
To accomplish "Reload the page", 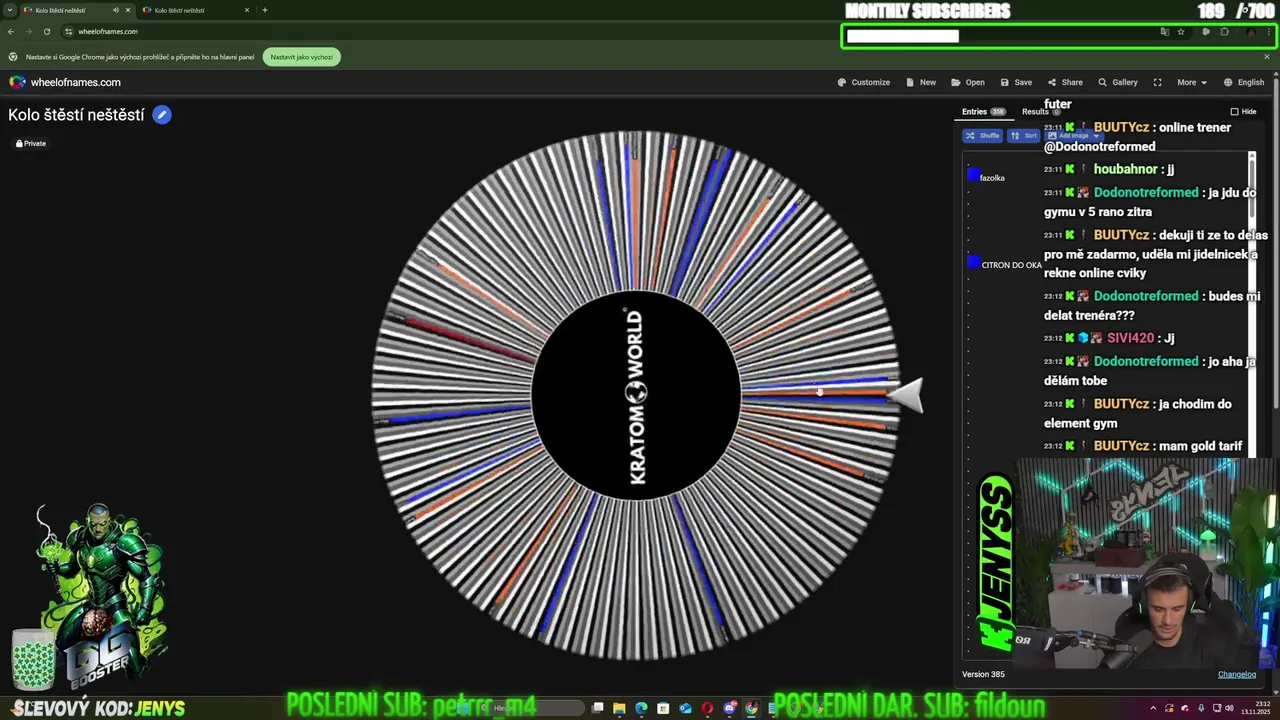I will (x=46, y=31).
